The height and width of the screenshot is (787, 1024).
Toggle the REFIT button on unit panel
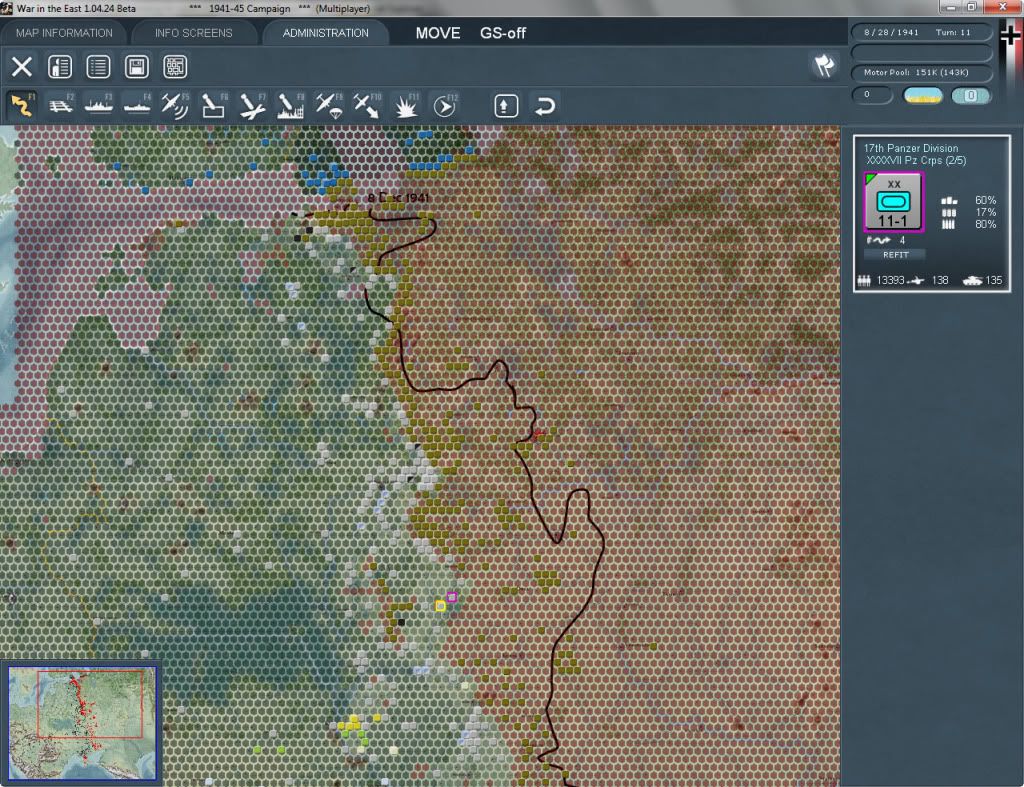click(x=895, y=255)
